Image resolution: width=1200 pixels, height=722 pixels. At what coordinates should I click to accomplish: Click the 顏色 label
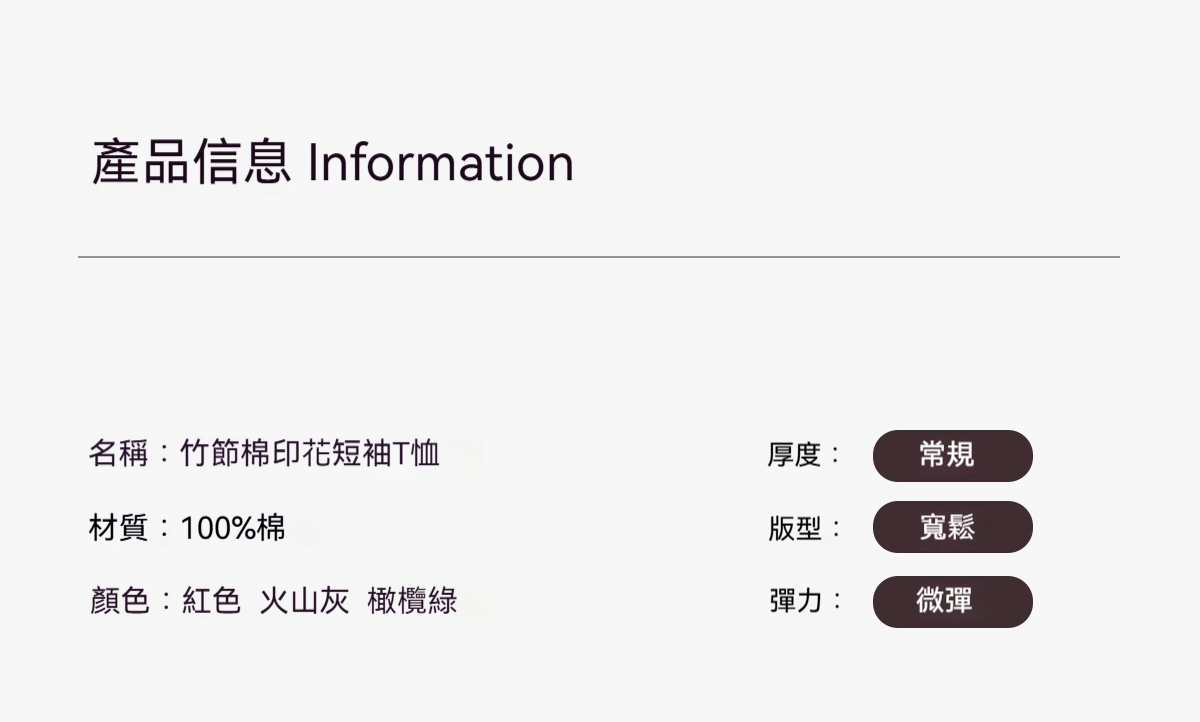pos(118,601)
